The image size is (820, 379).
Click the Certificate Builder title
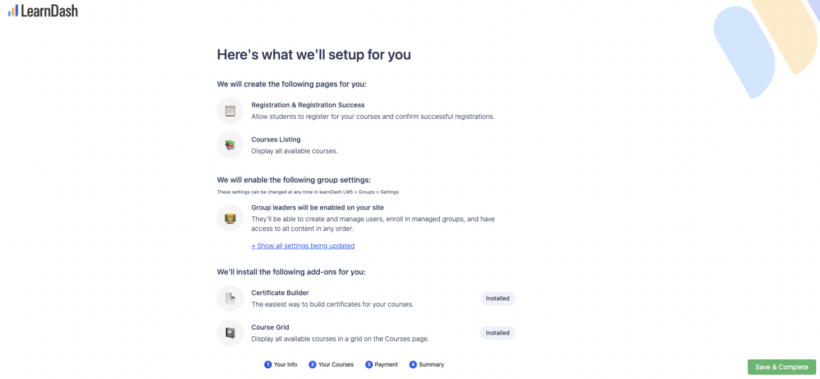(x=280, y=293)
